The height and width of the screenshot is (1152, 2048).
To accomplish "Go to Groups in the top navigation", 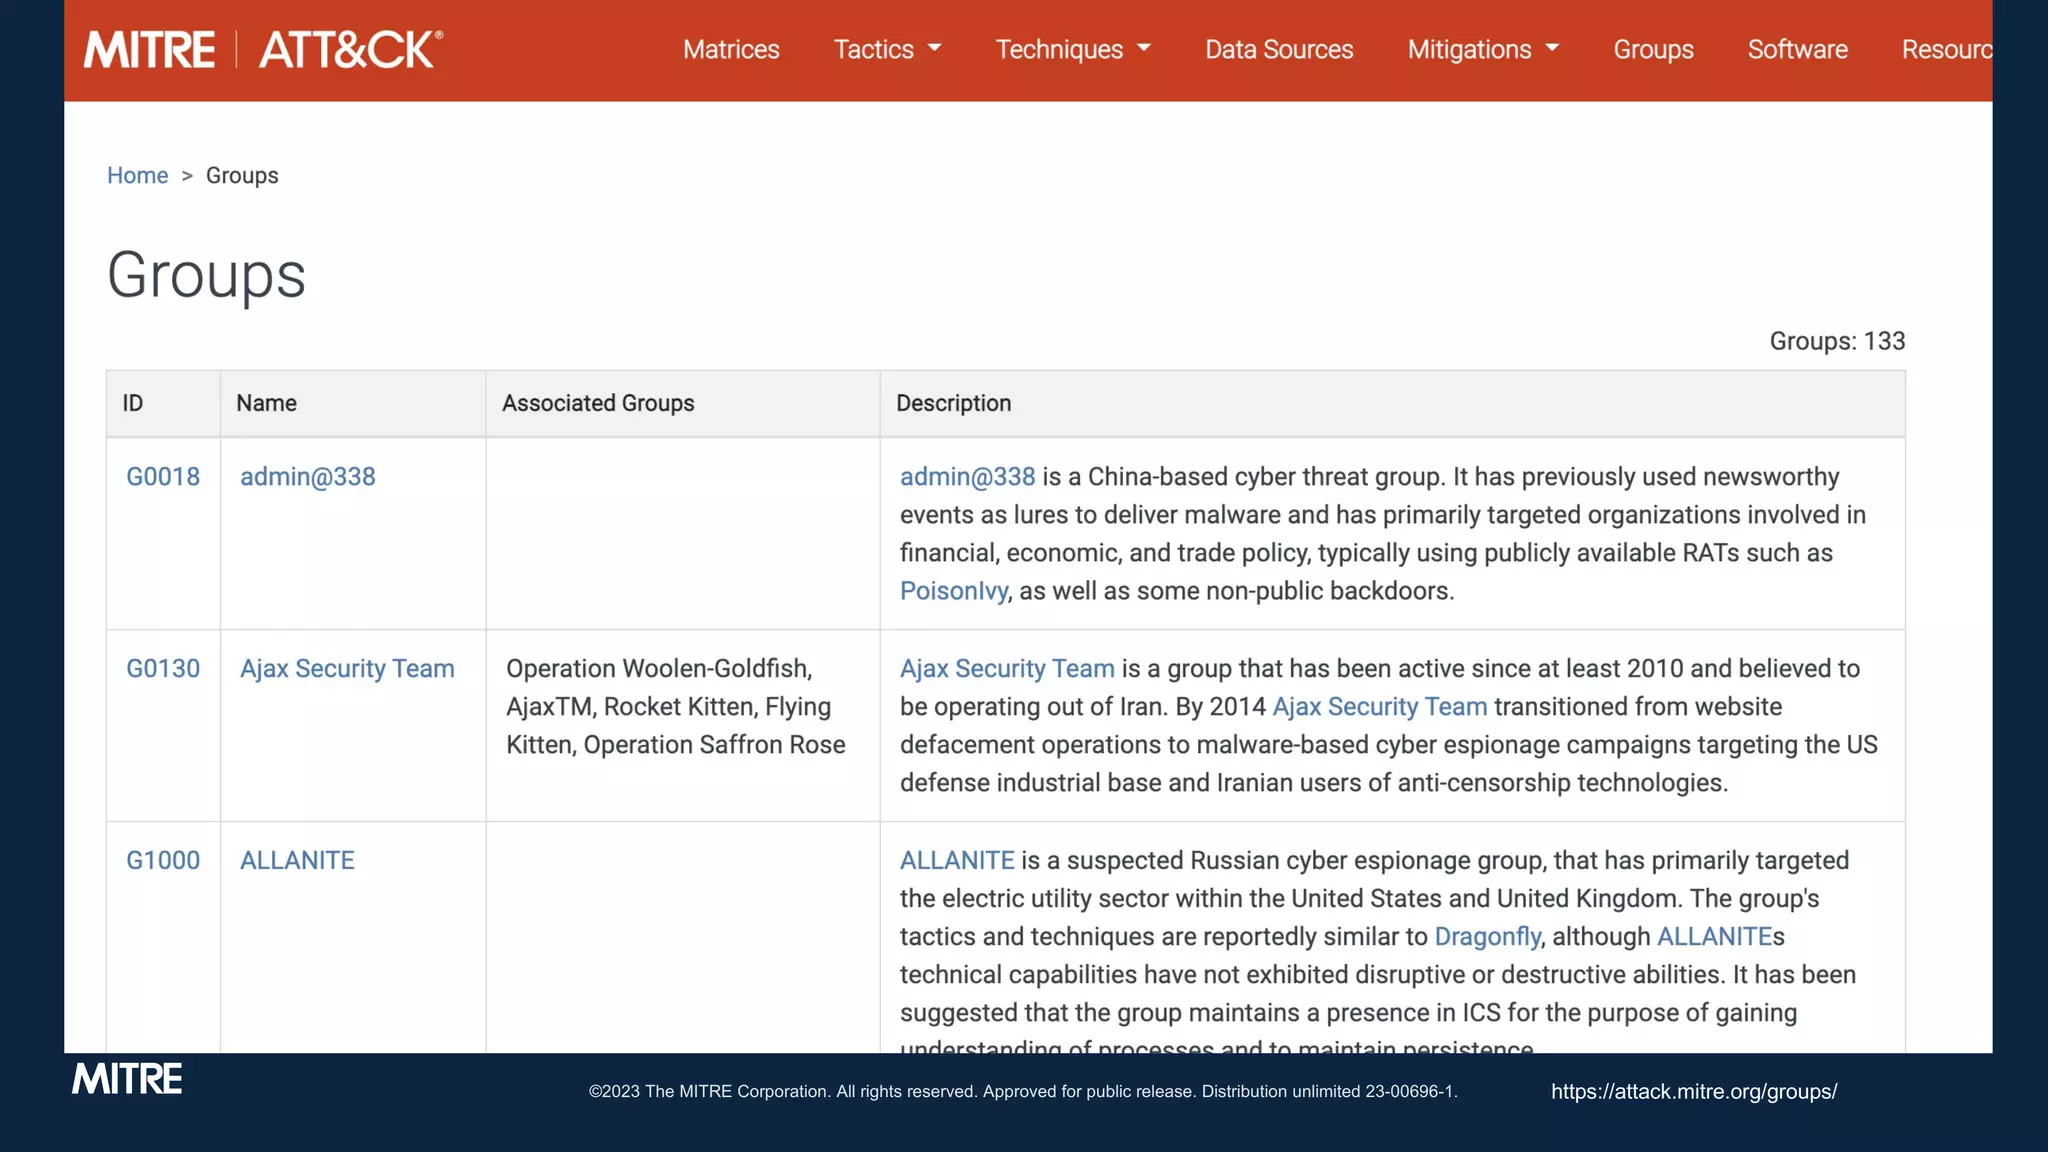I will coord(1653,49).
